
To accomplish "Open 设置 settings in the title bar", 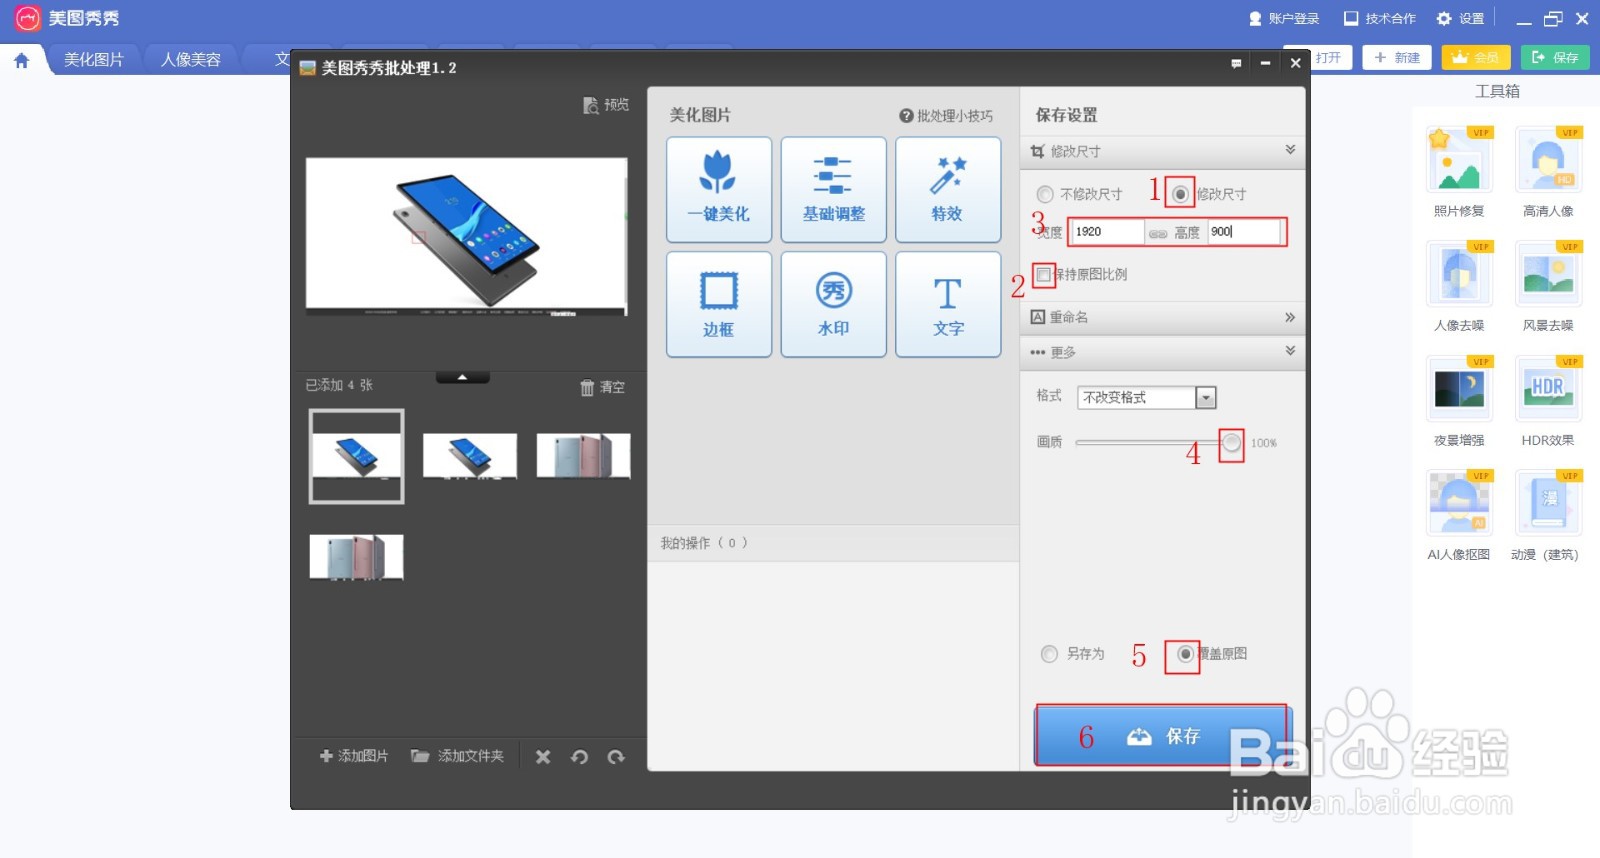I will (1460, 18).
